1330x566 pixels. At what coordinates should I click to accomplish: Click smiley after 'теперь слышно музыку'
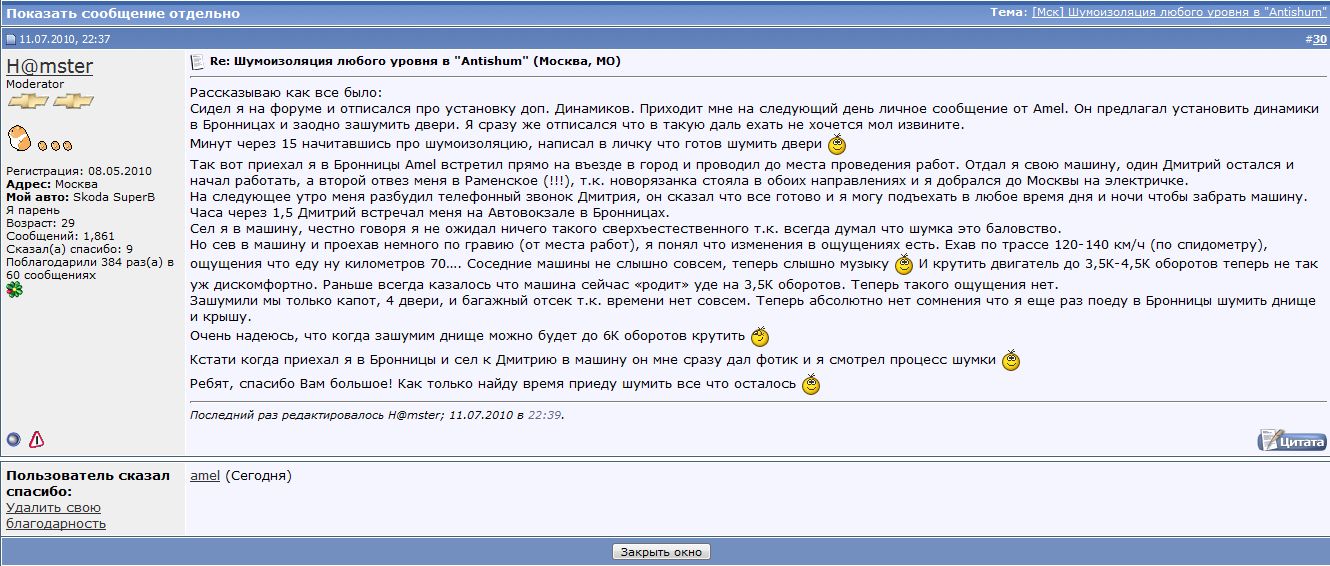pyautogui.click(x=904, y=265)
